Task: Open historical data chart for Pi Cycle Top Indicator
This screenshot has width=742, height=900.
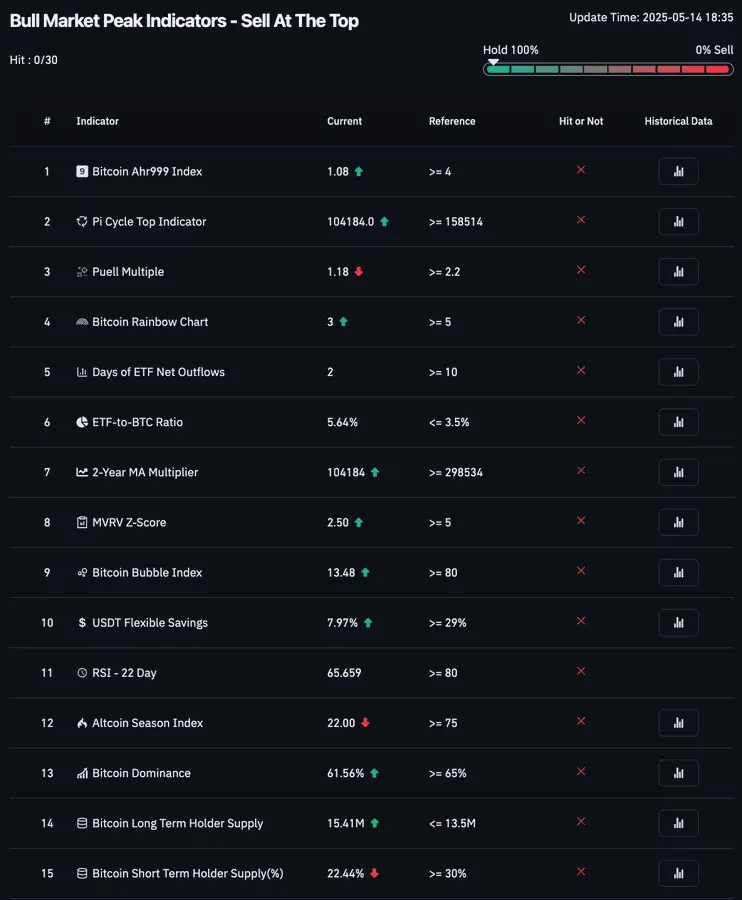Action: click(678, 222)
